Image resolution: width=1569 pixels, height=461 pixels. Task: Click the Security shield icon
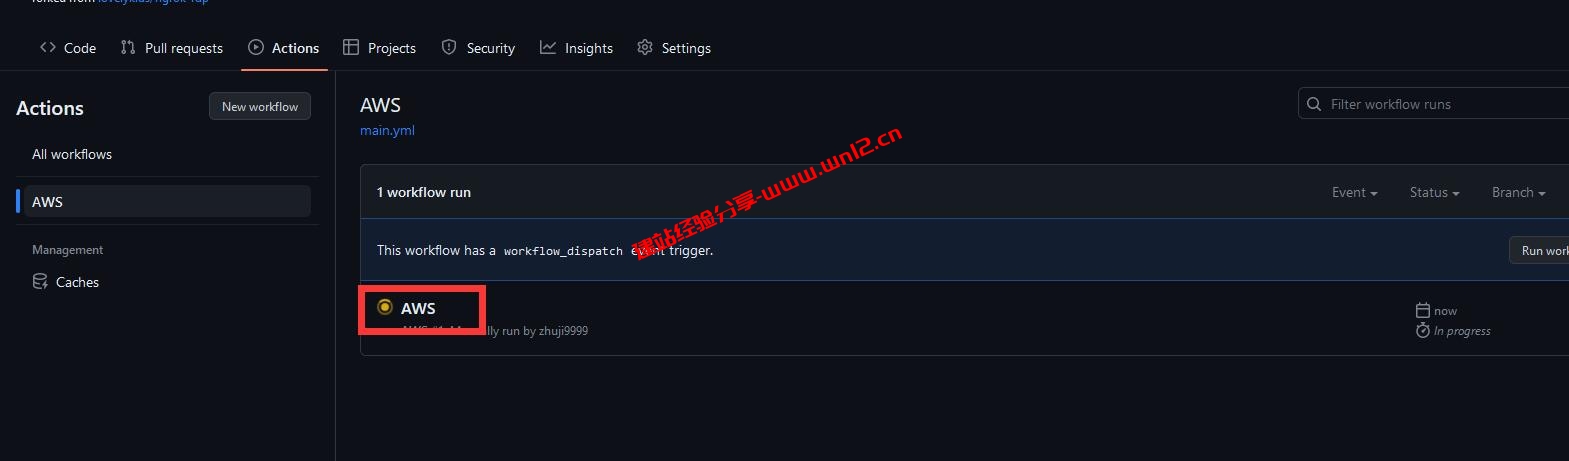[x=449, y=47]
